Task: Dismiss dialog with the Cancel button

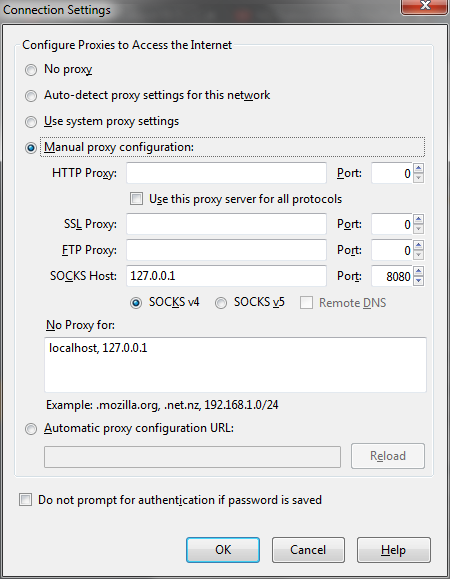Action: click(x=308, y=550)
